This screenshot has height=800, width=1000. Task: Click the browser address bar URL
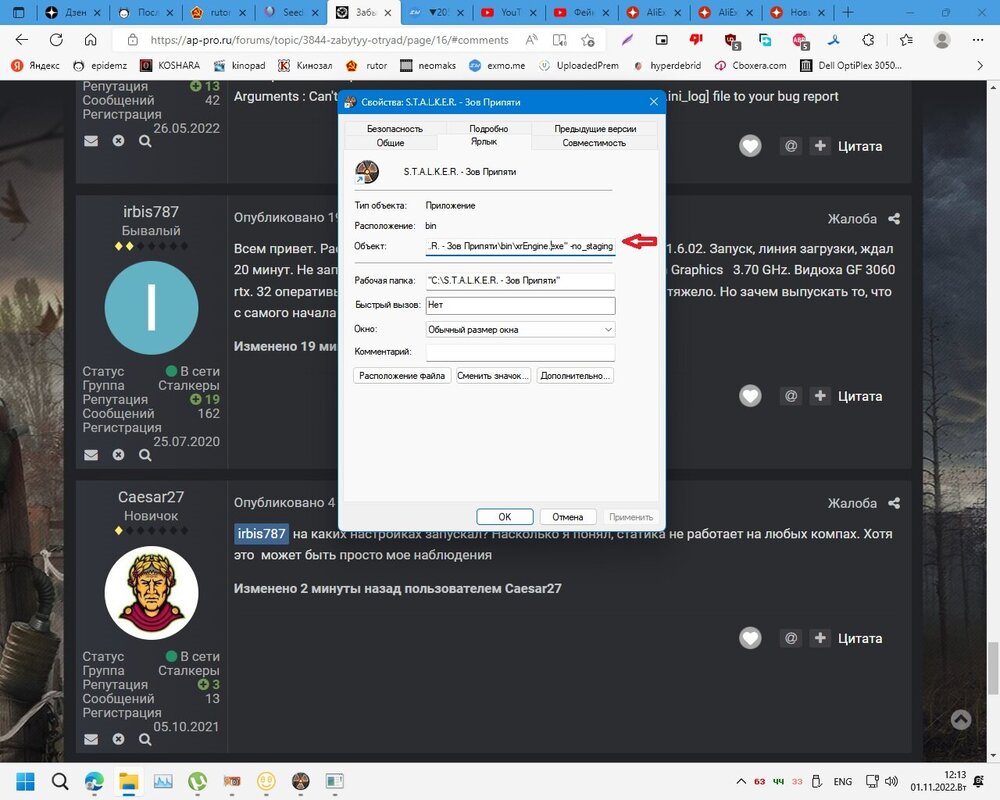(329, 40)
